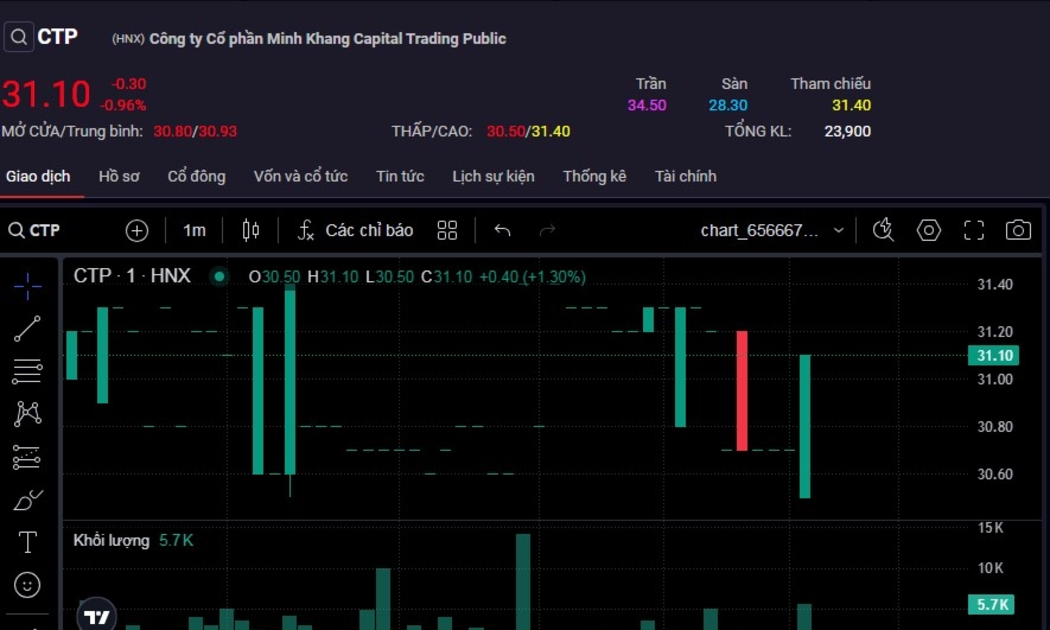Viewport: 1050px width, 630px height.
Task: Toggle fullscreen chart mode
Action: (974, 231)
